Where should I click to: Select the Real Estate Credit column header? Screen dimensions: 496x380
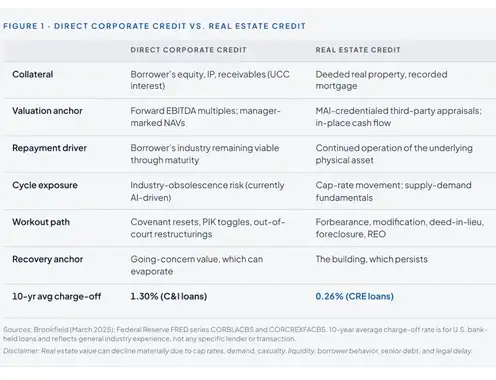(x=358, y=50)
